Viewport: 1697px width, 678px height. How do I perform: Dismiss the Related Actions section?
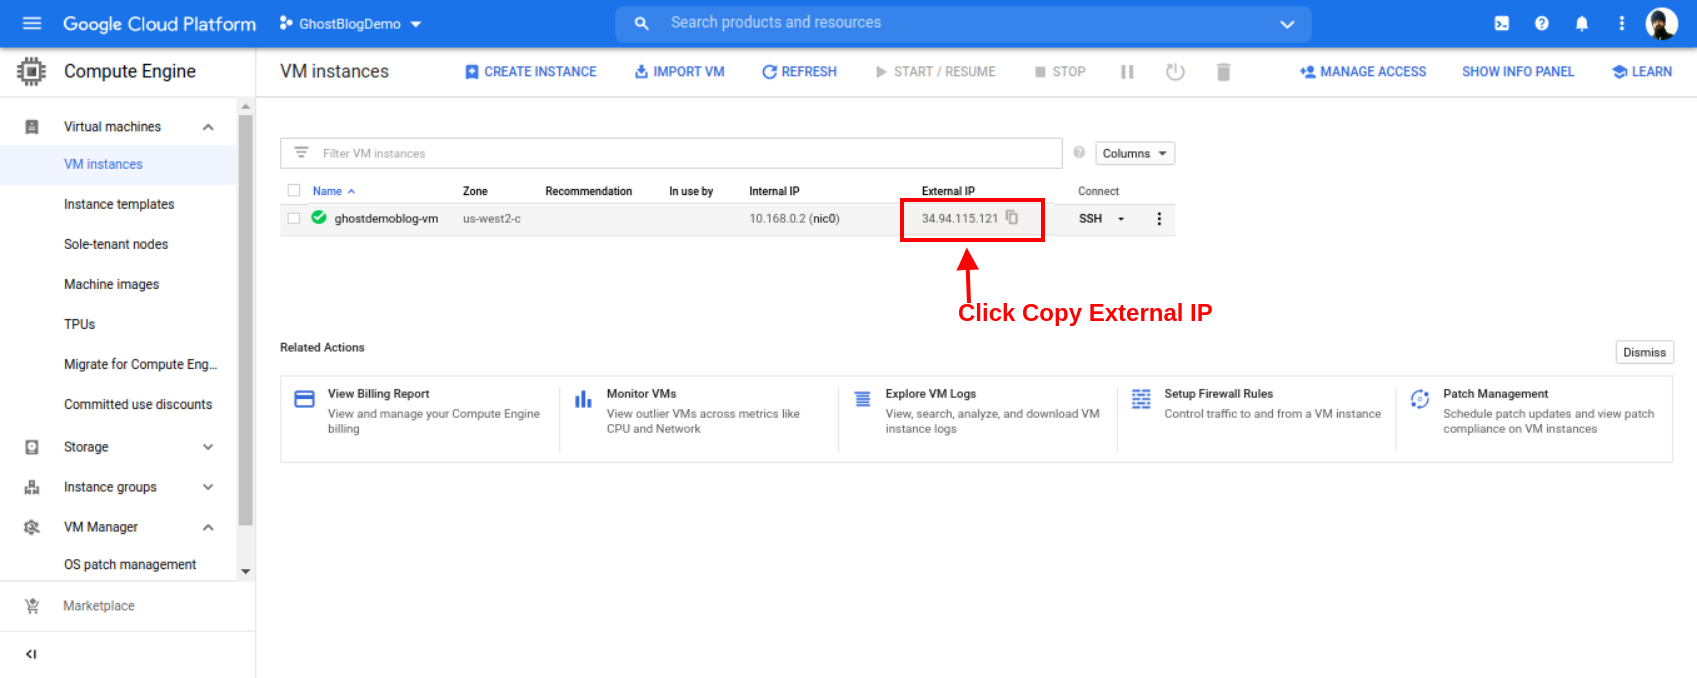coord(1644,352)
